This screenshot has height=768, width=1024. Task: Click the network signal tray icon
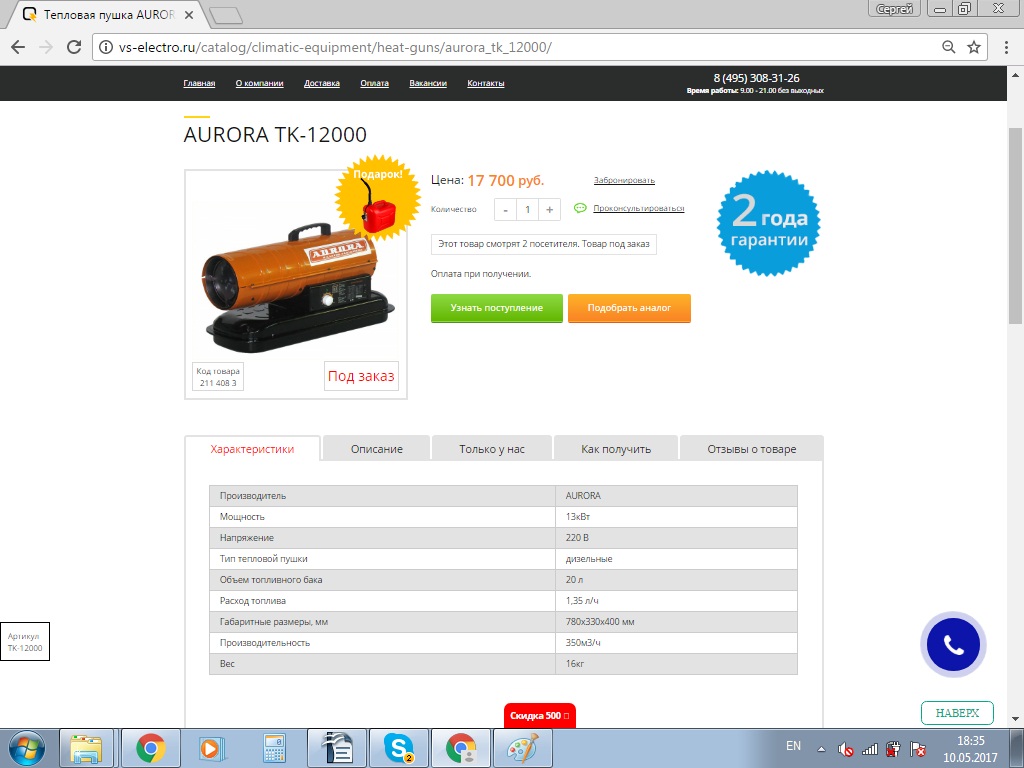click(869, 749)
